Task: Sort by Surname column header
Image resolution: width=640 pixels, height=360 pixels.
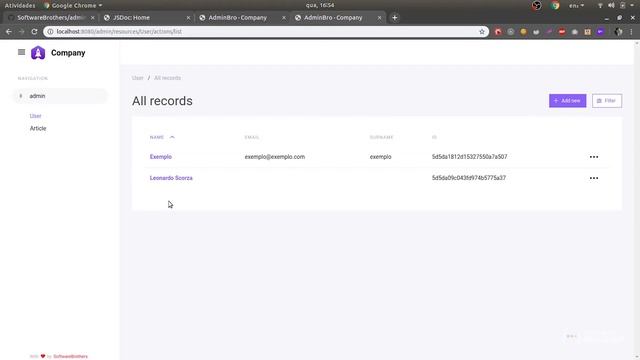Action: coord(381,137)
